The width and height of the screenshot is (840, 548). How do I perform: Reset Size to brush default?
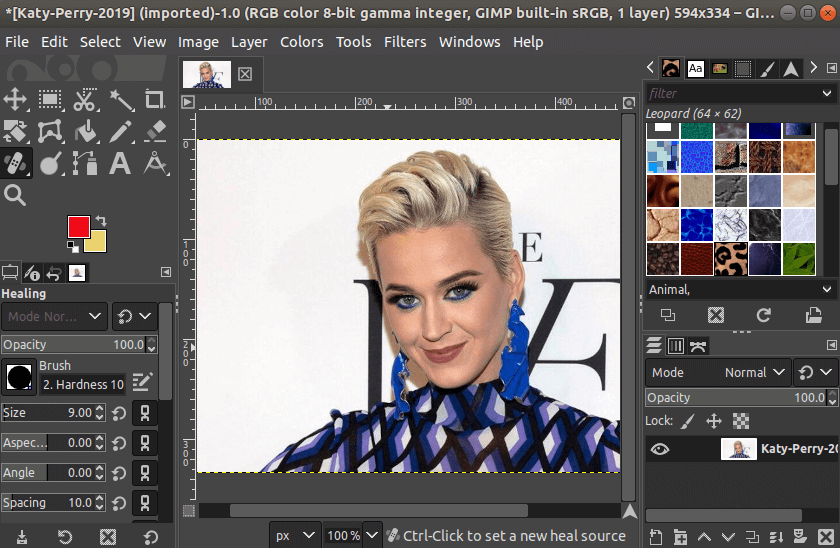click(x=118, y=413)
